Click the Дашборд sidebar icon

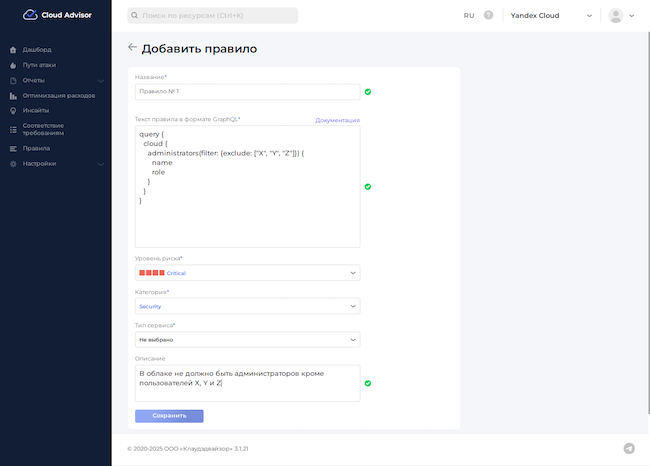(x=13, y=49)
